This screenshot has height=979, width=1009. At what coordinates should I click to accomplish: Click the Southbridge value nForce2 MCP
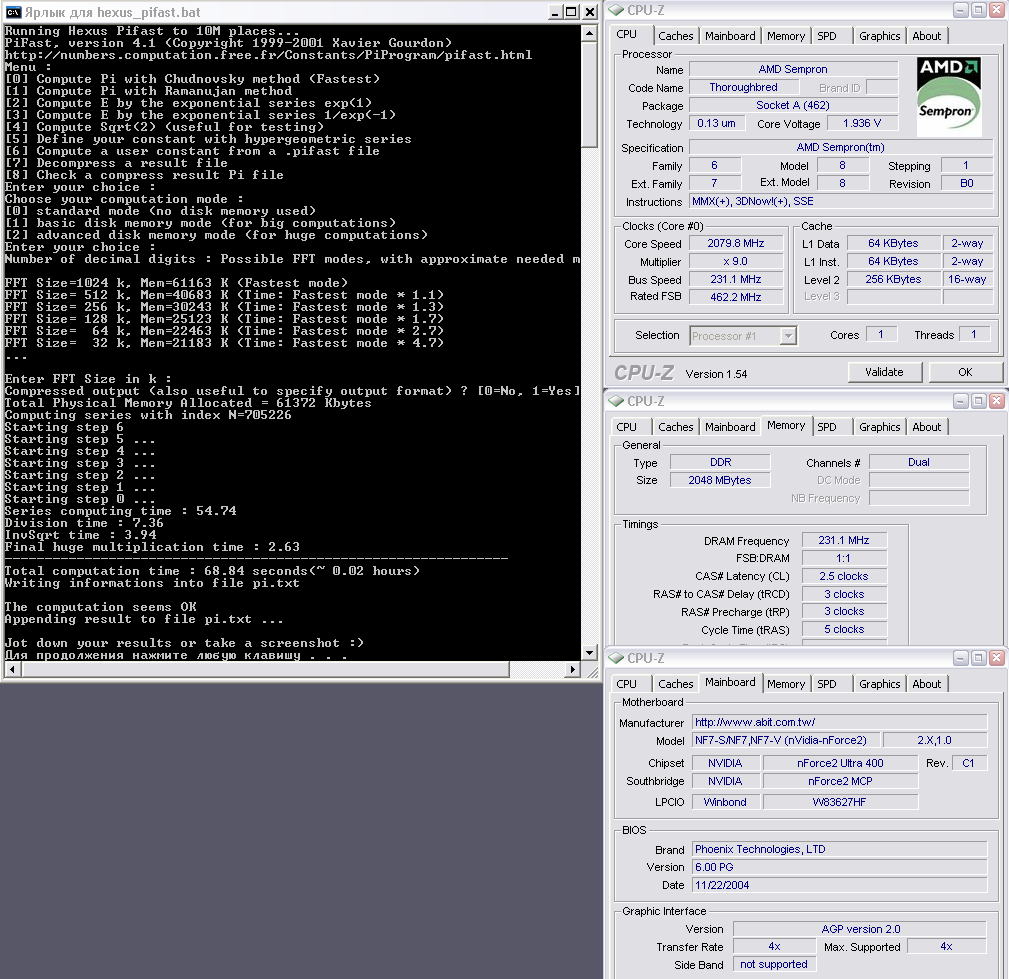tap(840, 781)
